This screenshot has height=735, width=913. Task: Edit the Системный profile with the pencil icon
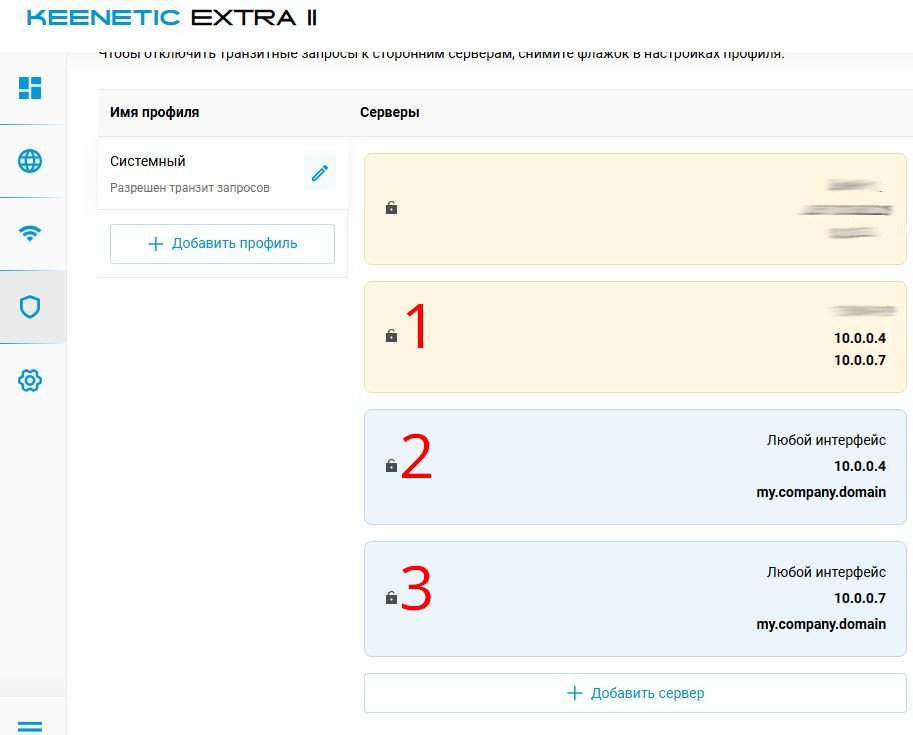tap(320, 173)
